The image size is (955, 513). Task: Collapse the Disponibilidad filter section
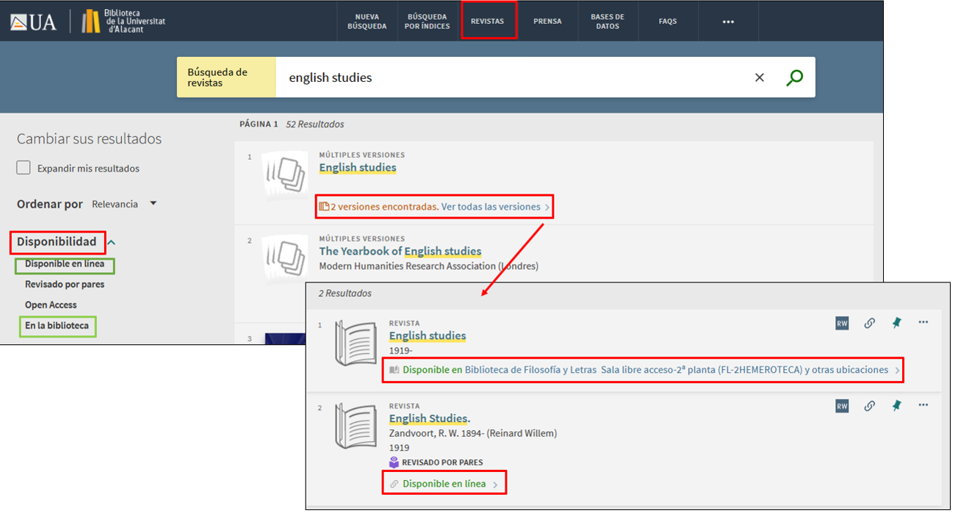[112, 242]
